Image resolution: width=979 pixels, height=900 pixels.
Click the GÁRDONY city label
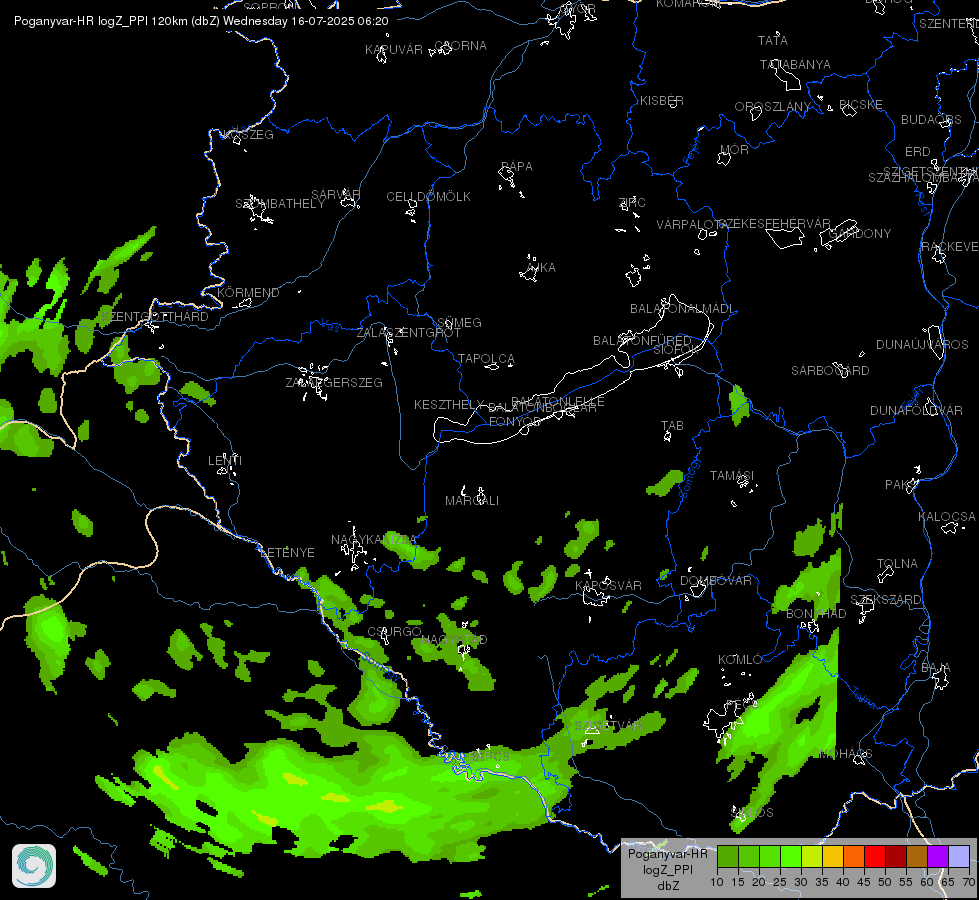coord(860,234)
